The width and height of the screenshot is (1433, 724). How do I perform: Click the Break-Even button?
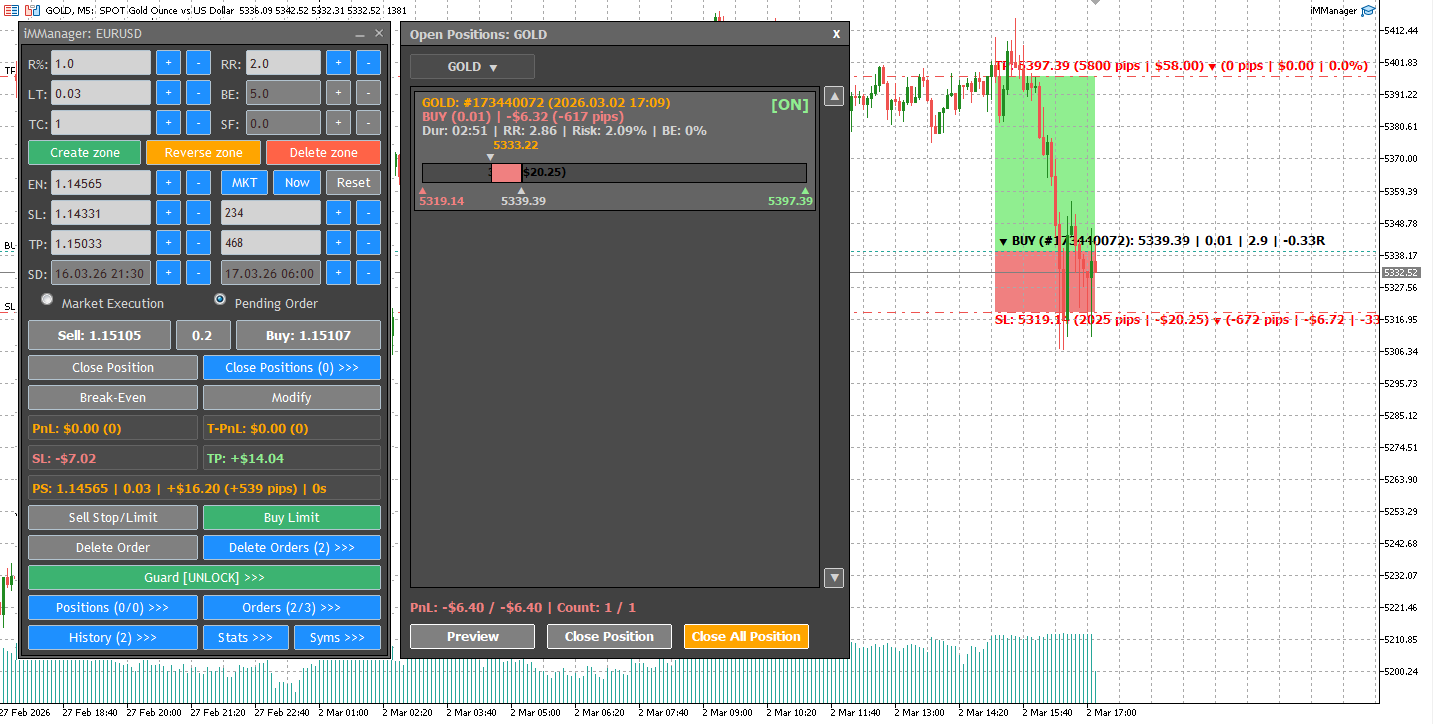point(113,397)
